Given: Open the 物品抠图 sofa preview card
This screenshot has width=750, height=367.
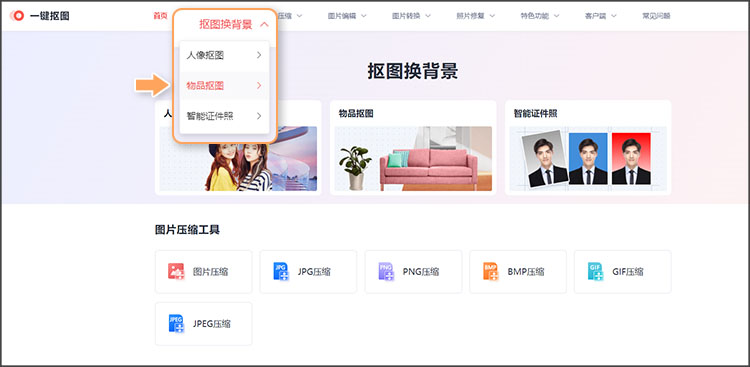Looking at the screenshot, I should click(x=413, y=147).
